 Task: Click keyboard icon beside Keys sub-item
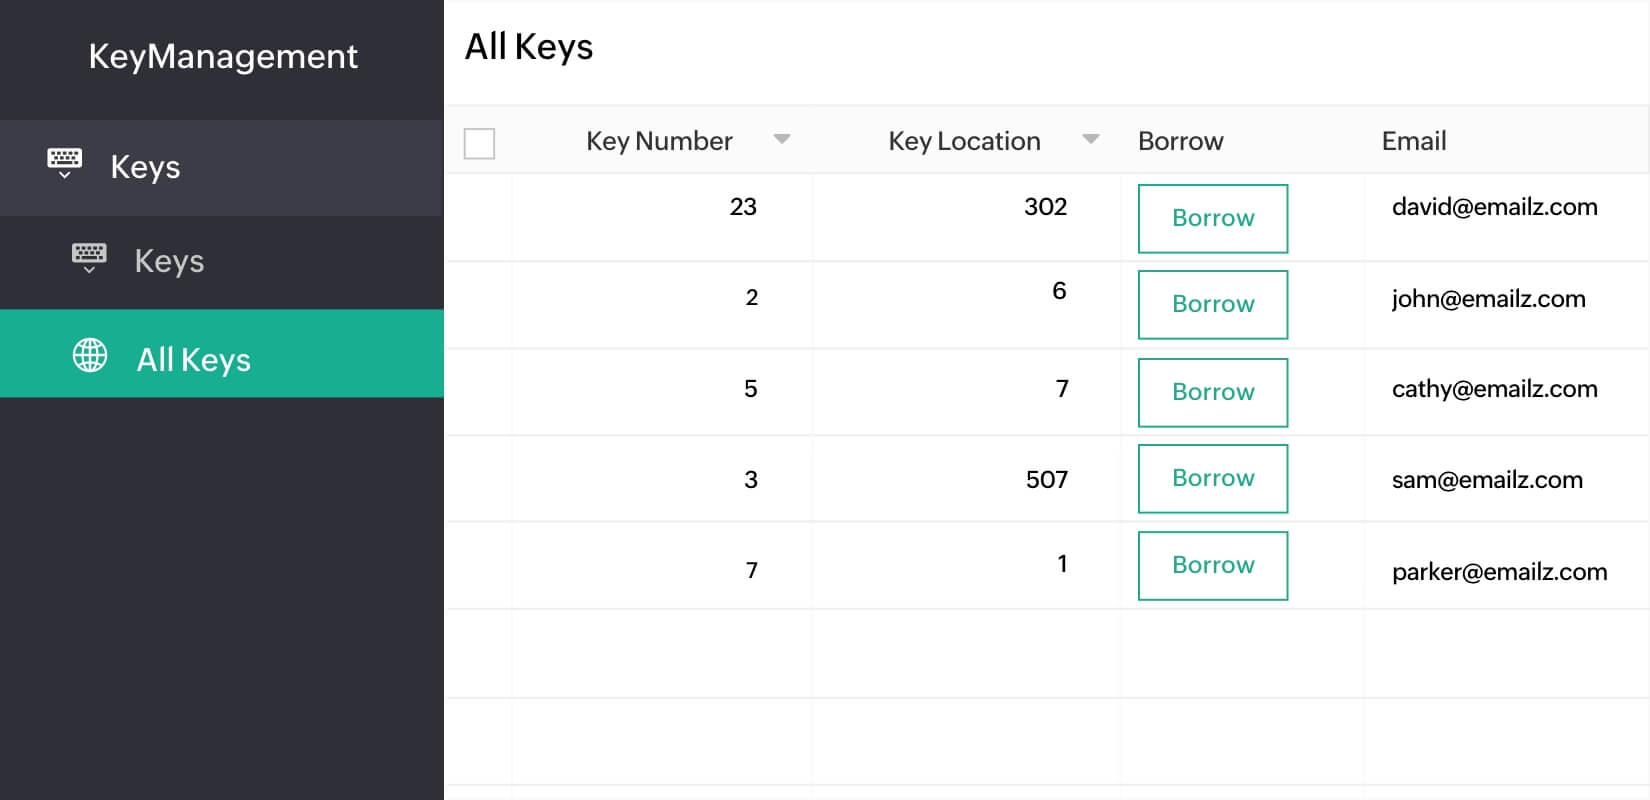pos(89,257)
